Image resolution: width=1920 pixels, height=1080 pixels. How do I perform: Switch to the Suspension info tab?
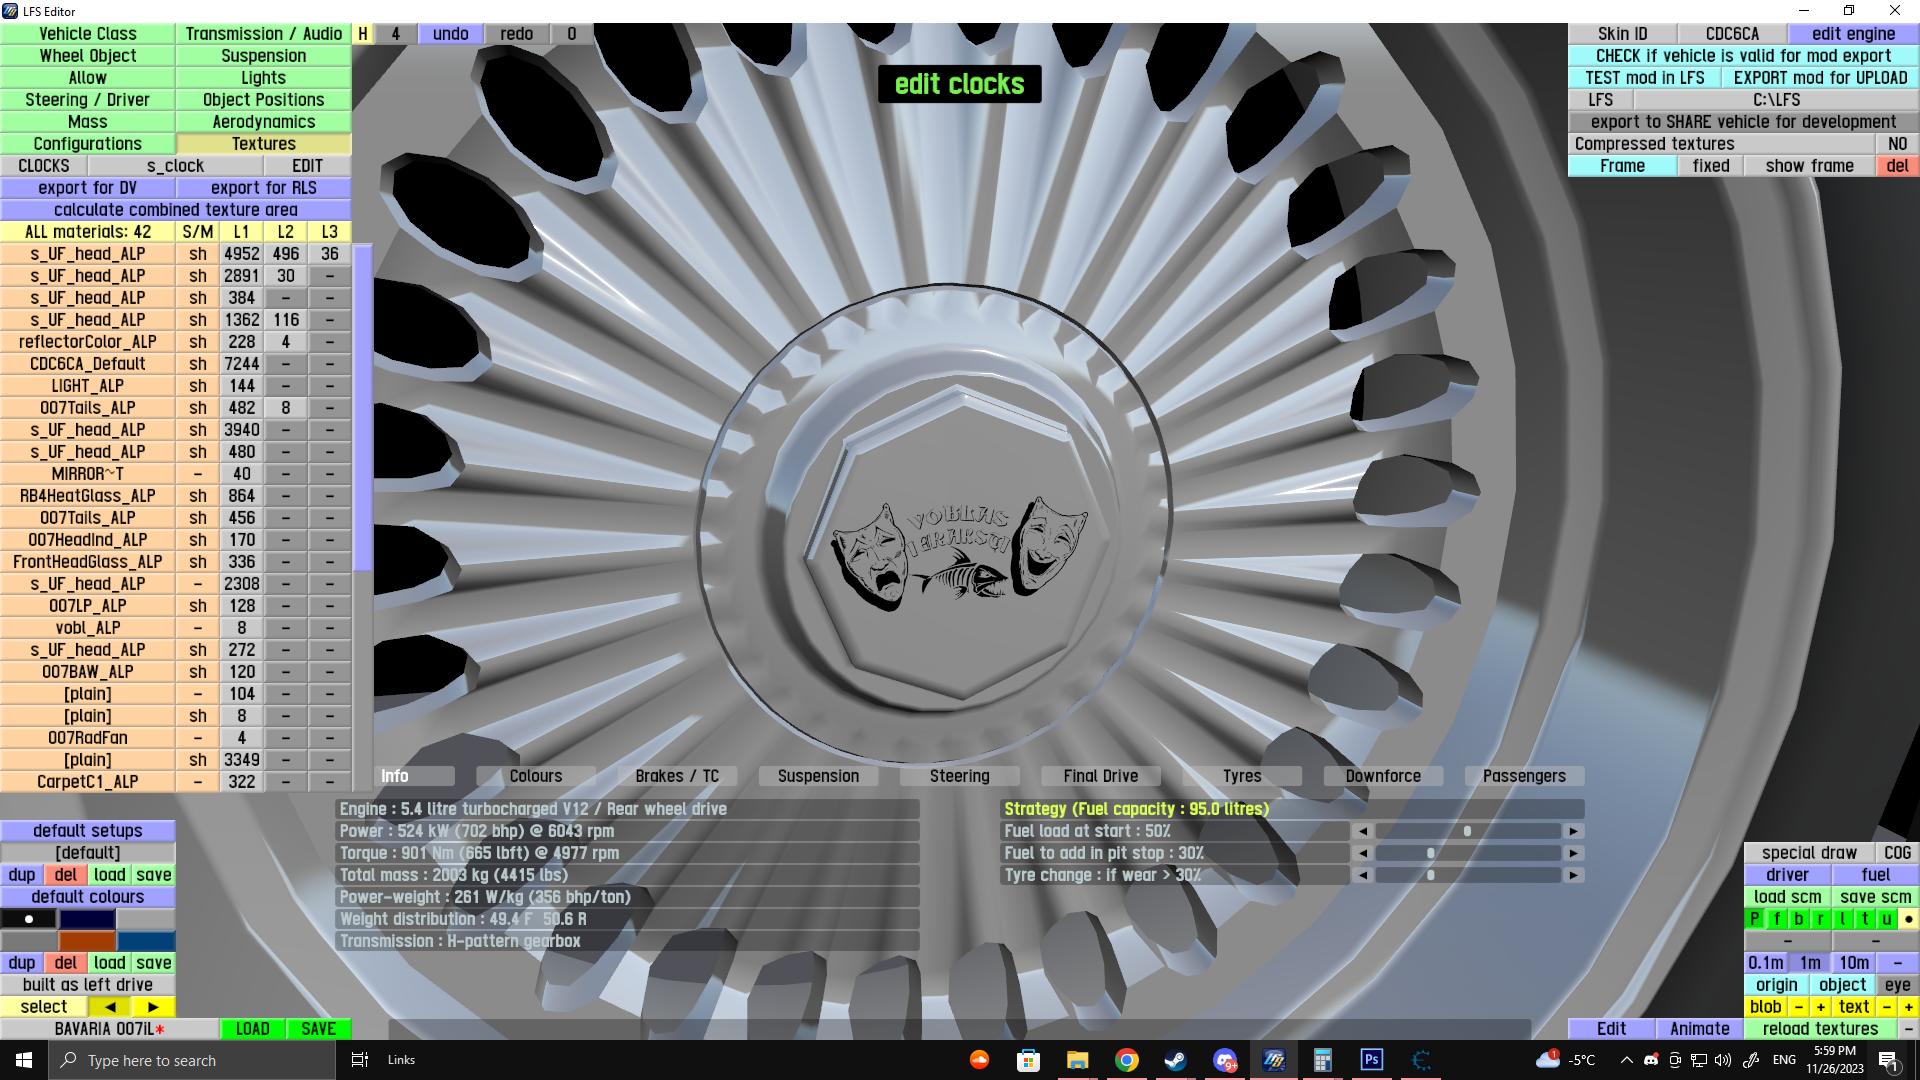point(818,776)
